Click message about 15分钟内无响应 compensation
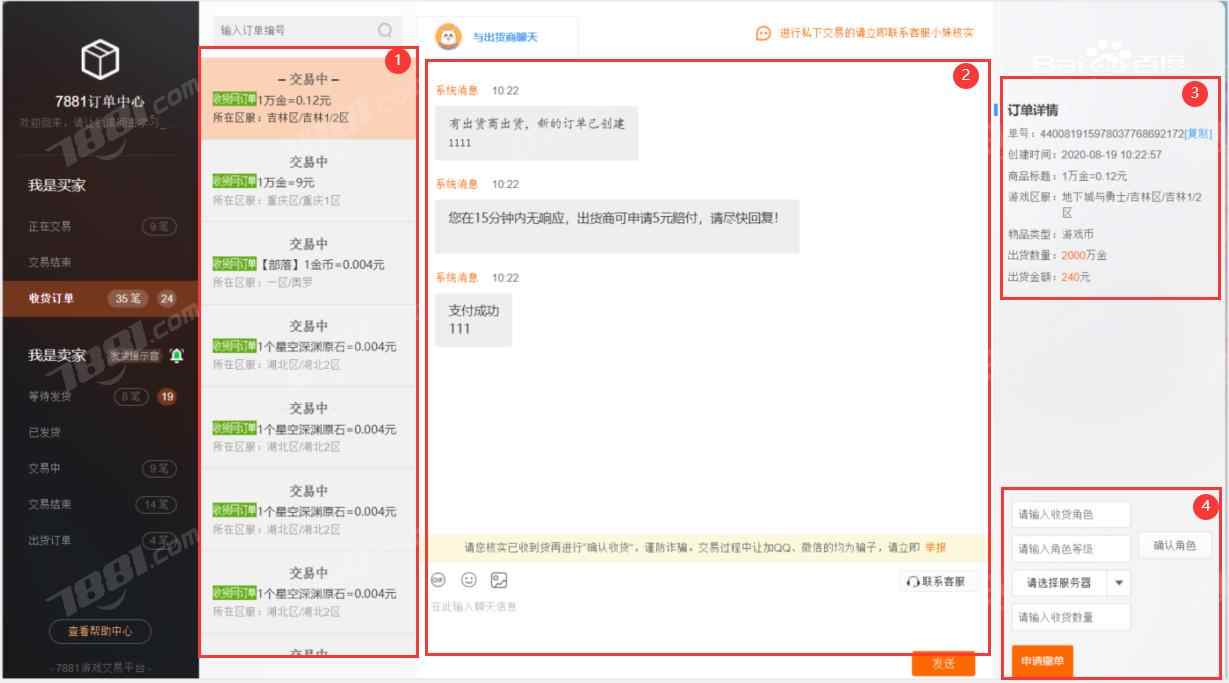The image size is (1229, 683). tap(617, 226)
